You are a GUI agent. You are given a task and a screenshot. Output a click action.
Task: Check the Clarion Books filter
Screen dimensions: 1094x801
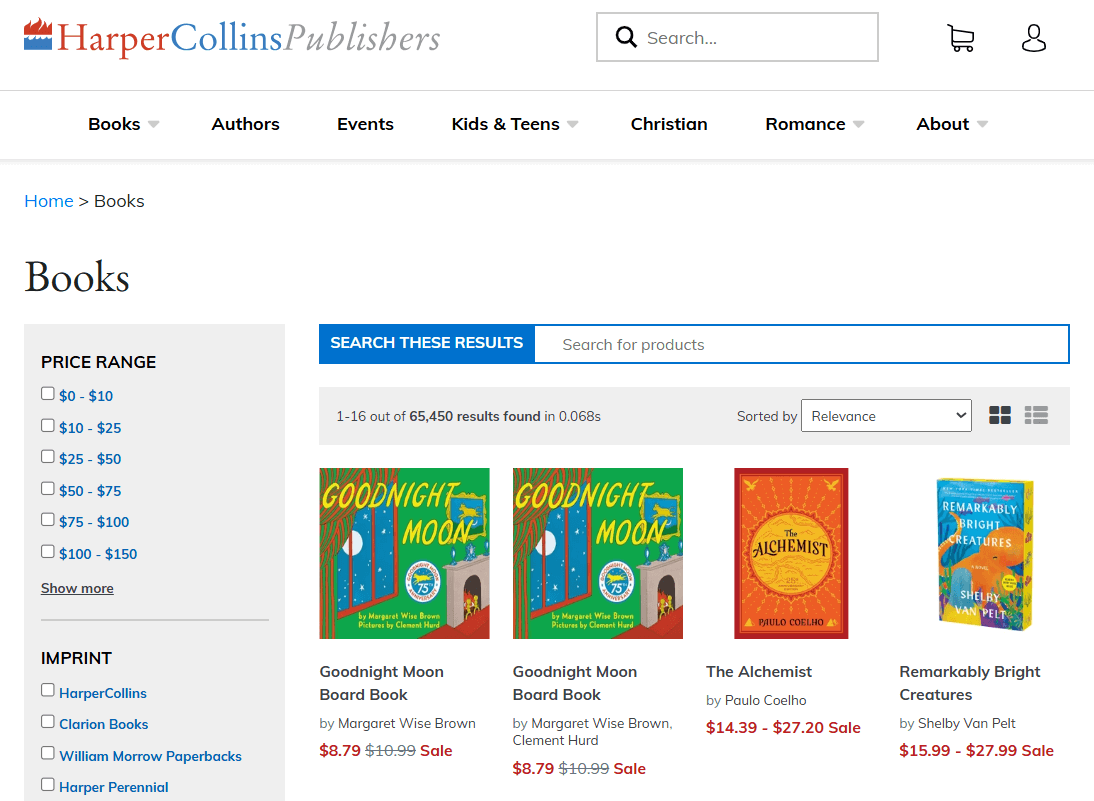tap(47, 722)
